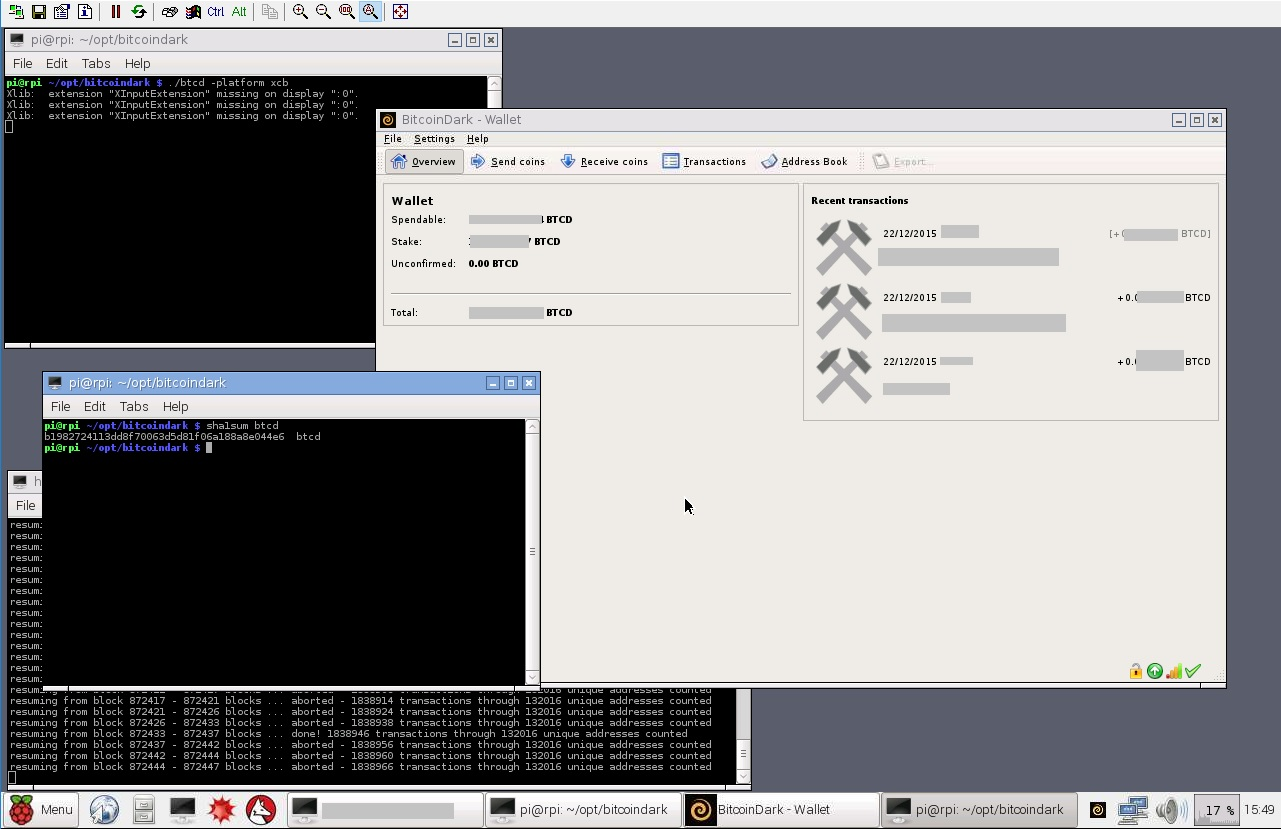Click the green checkmark sync status icon

click(x=1193, y=671)
